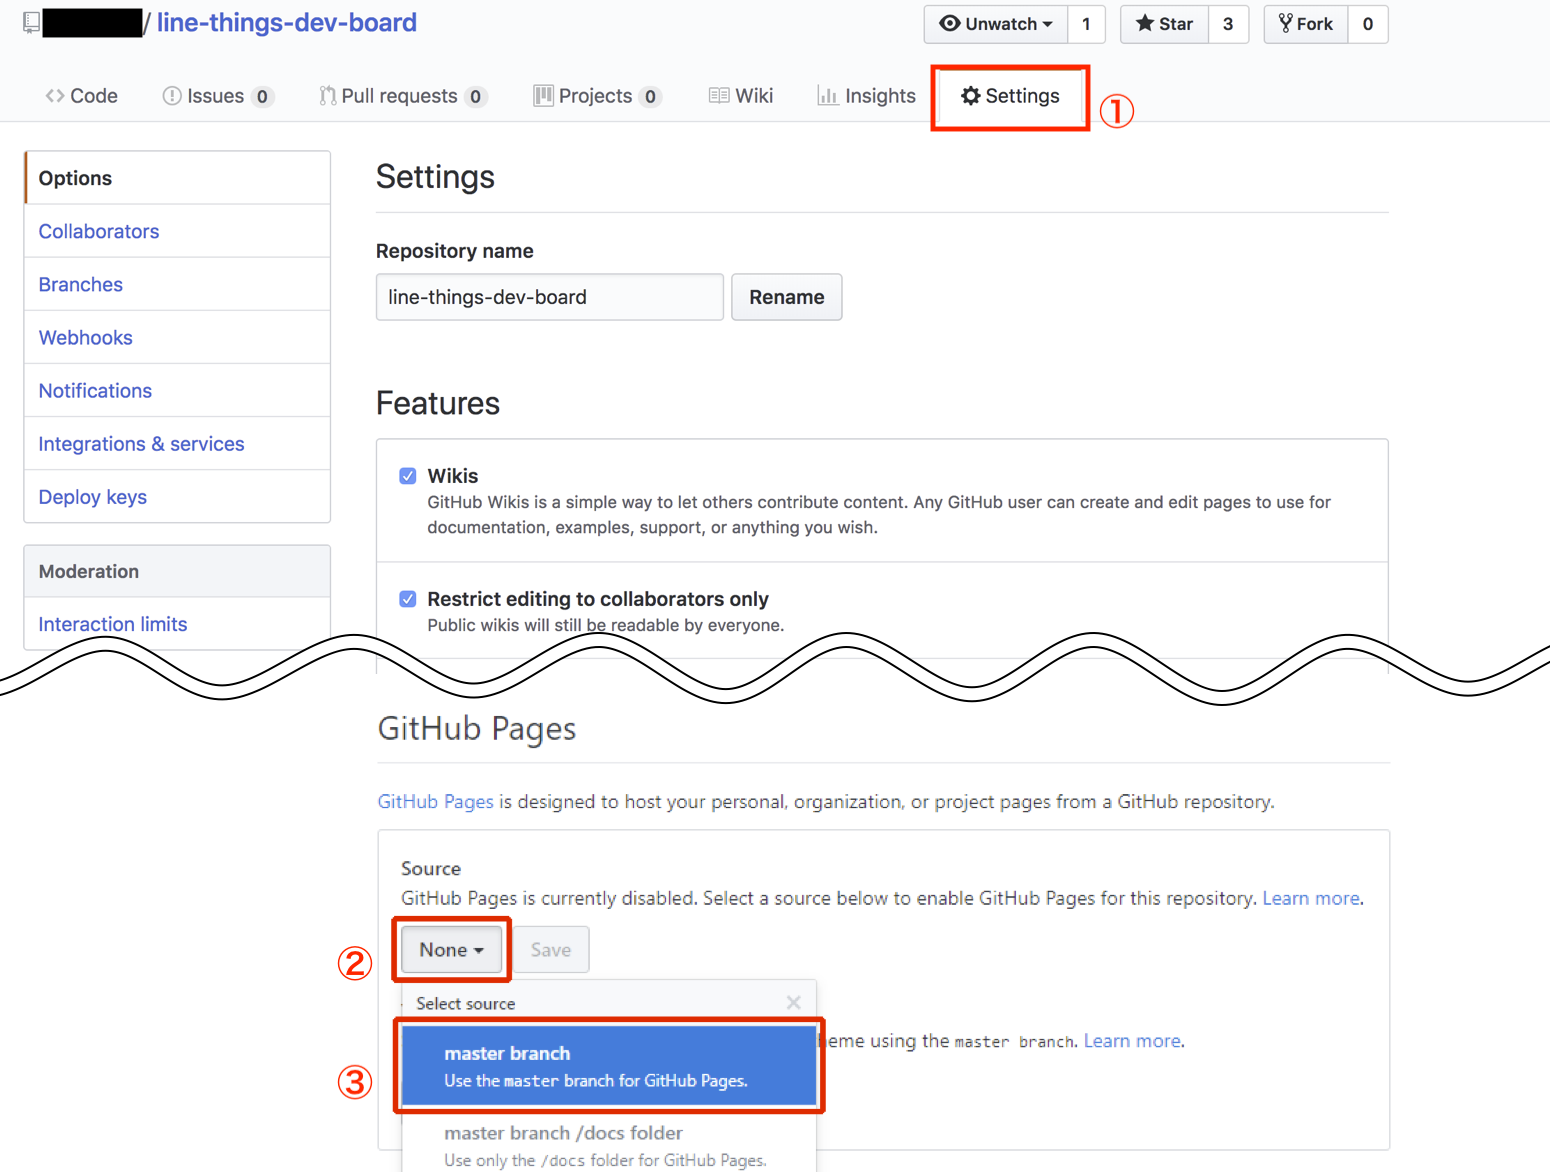
Task: Select Options in the sidebar
Action: coord(177,178)
